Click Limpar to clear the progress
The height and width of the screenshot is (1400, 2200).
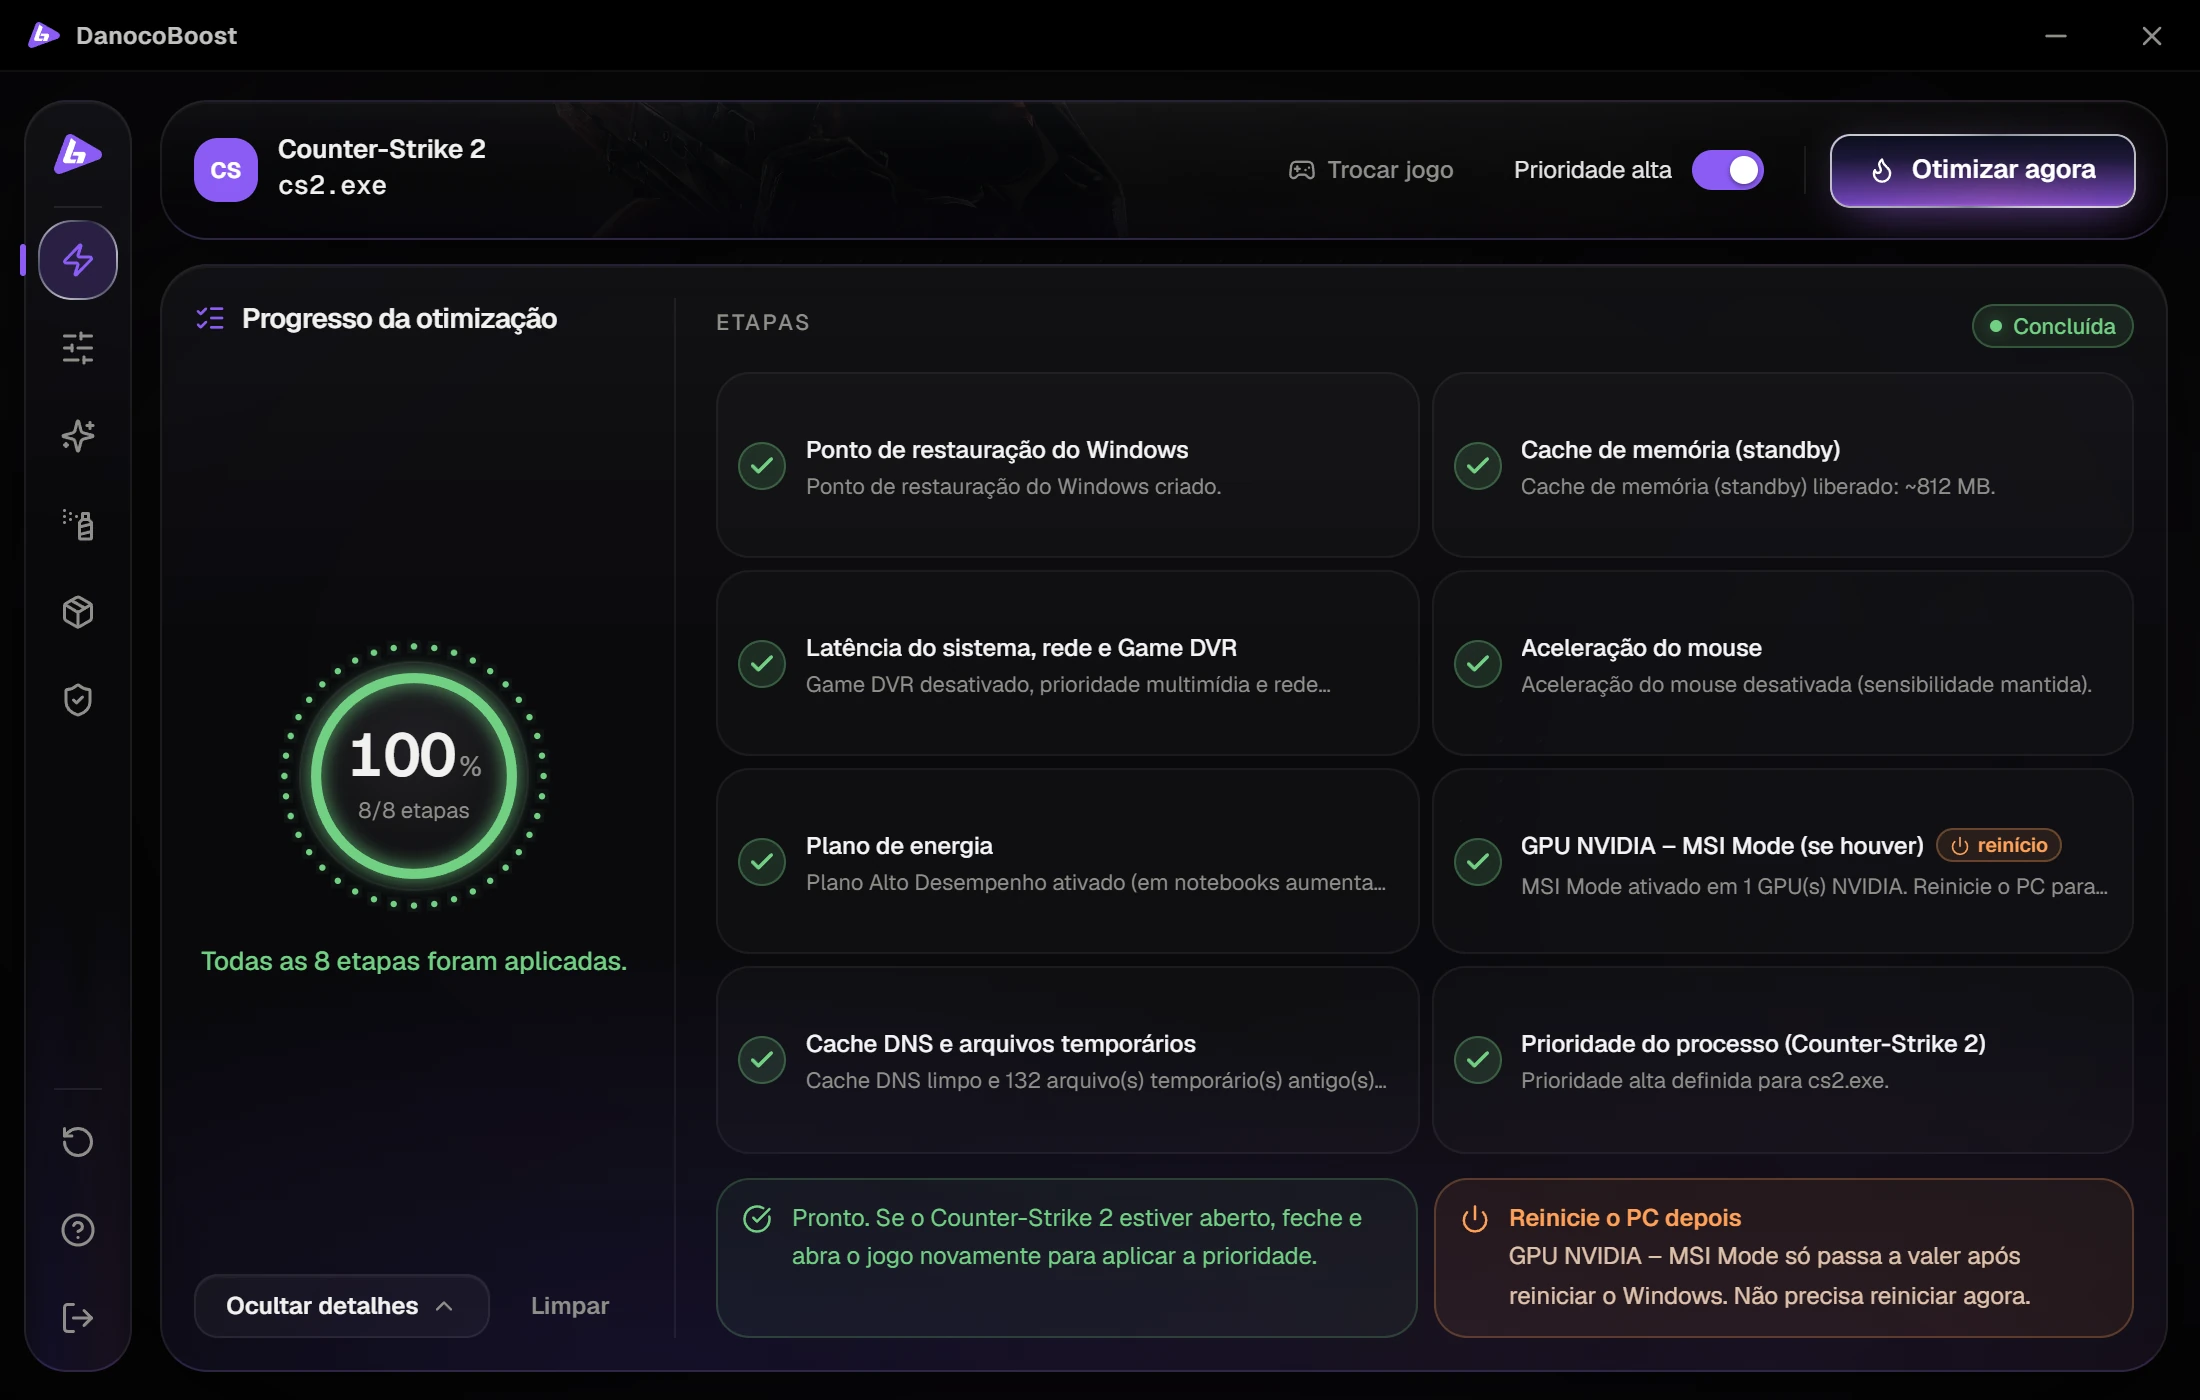pos(570,1306)
